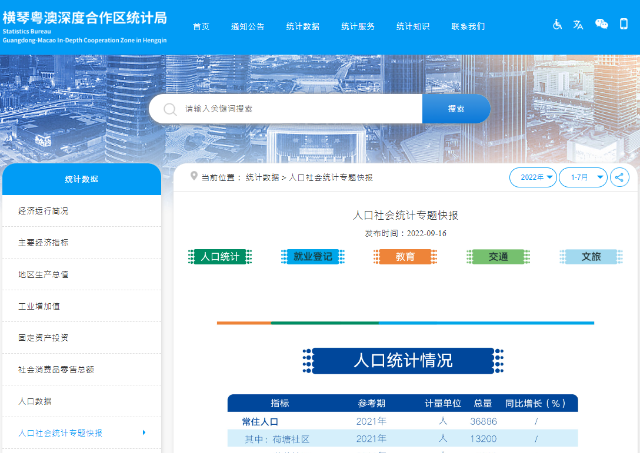
Task: Open 经济运行简况 in the sidebar
Action: [82, 211]
